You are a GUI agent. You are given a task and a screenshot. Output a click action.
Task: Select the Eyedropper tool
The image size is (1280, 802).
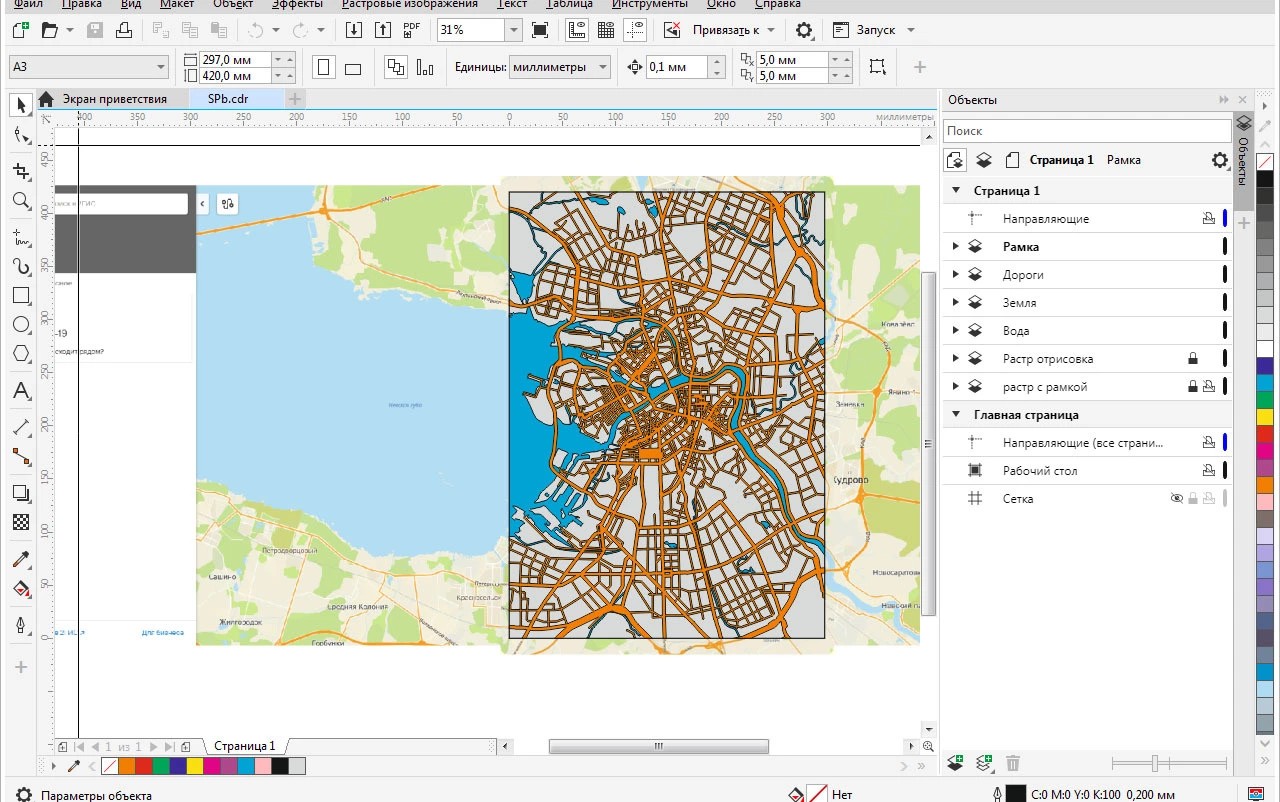coord(21,560)
